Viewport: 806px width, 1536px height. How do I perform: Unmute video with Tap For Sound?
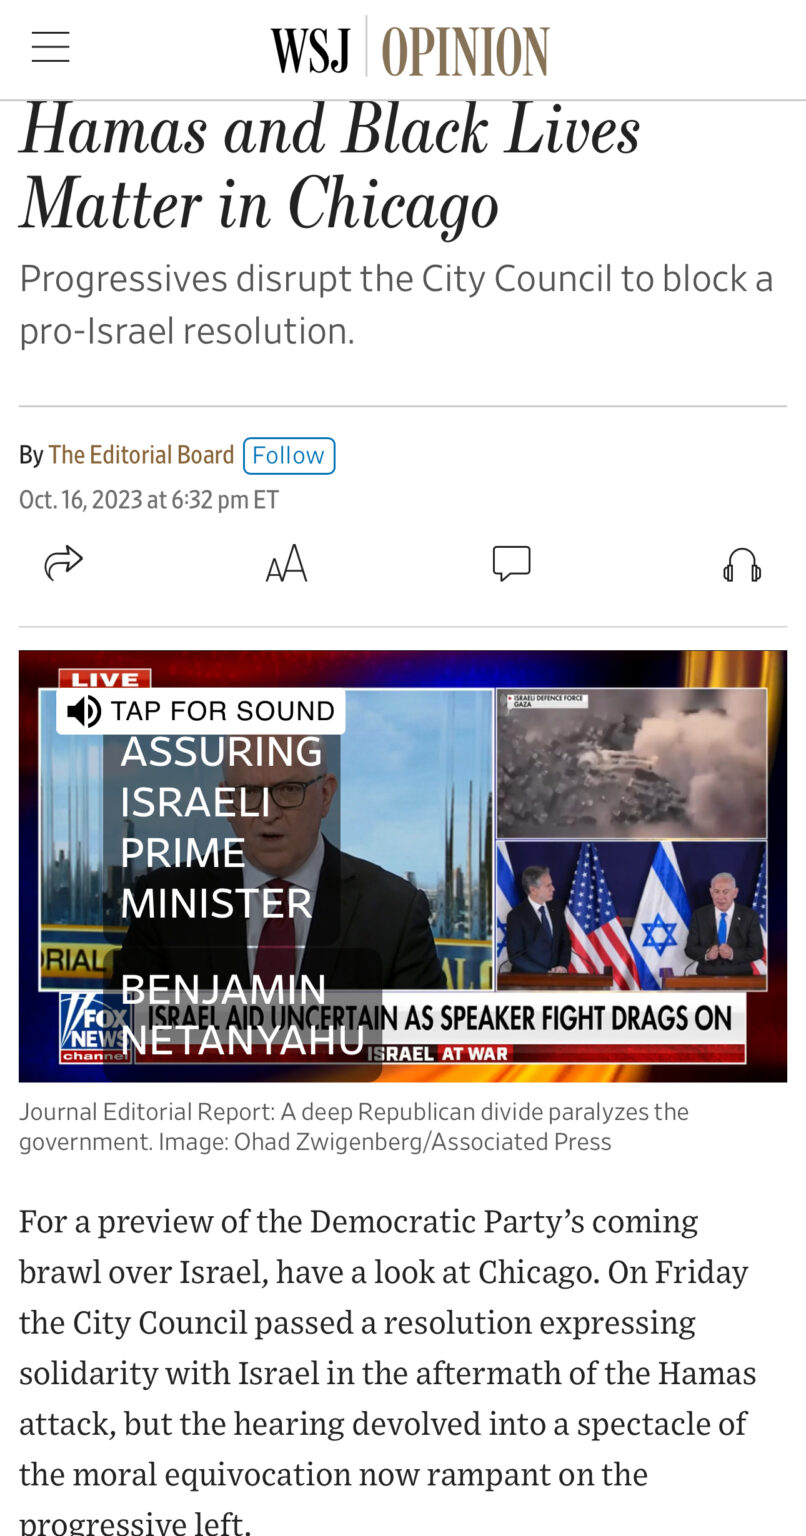[x=201, y=711]
